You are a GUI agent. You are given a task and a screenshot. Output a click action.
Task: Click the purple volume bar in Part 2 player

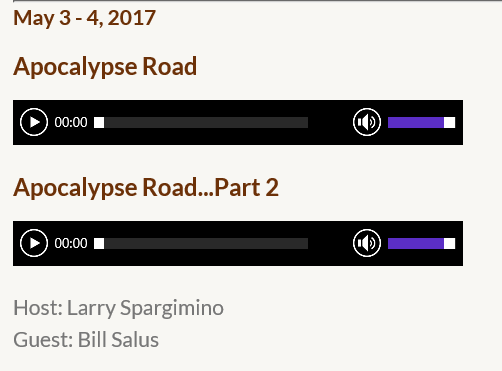(x=416, y=243)
